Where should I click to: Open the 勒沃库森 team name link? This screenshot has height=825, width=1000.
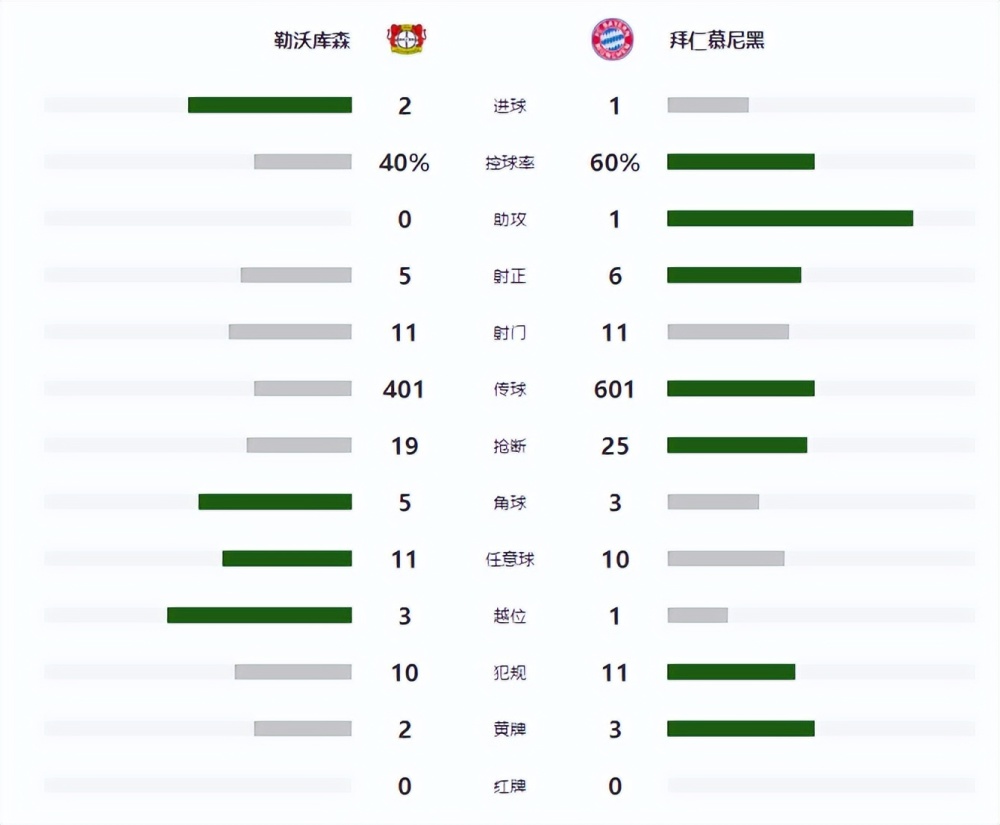point(312,40)
